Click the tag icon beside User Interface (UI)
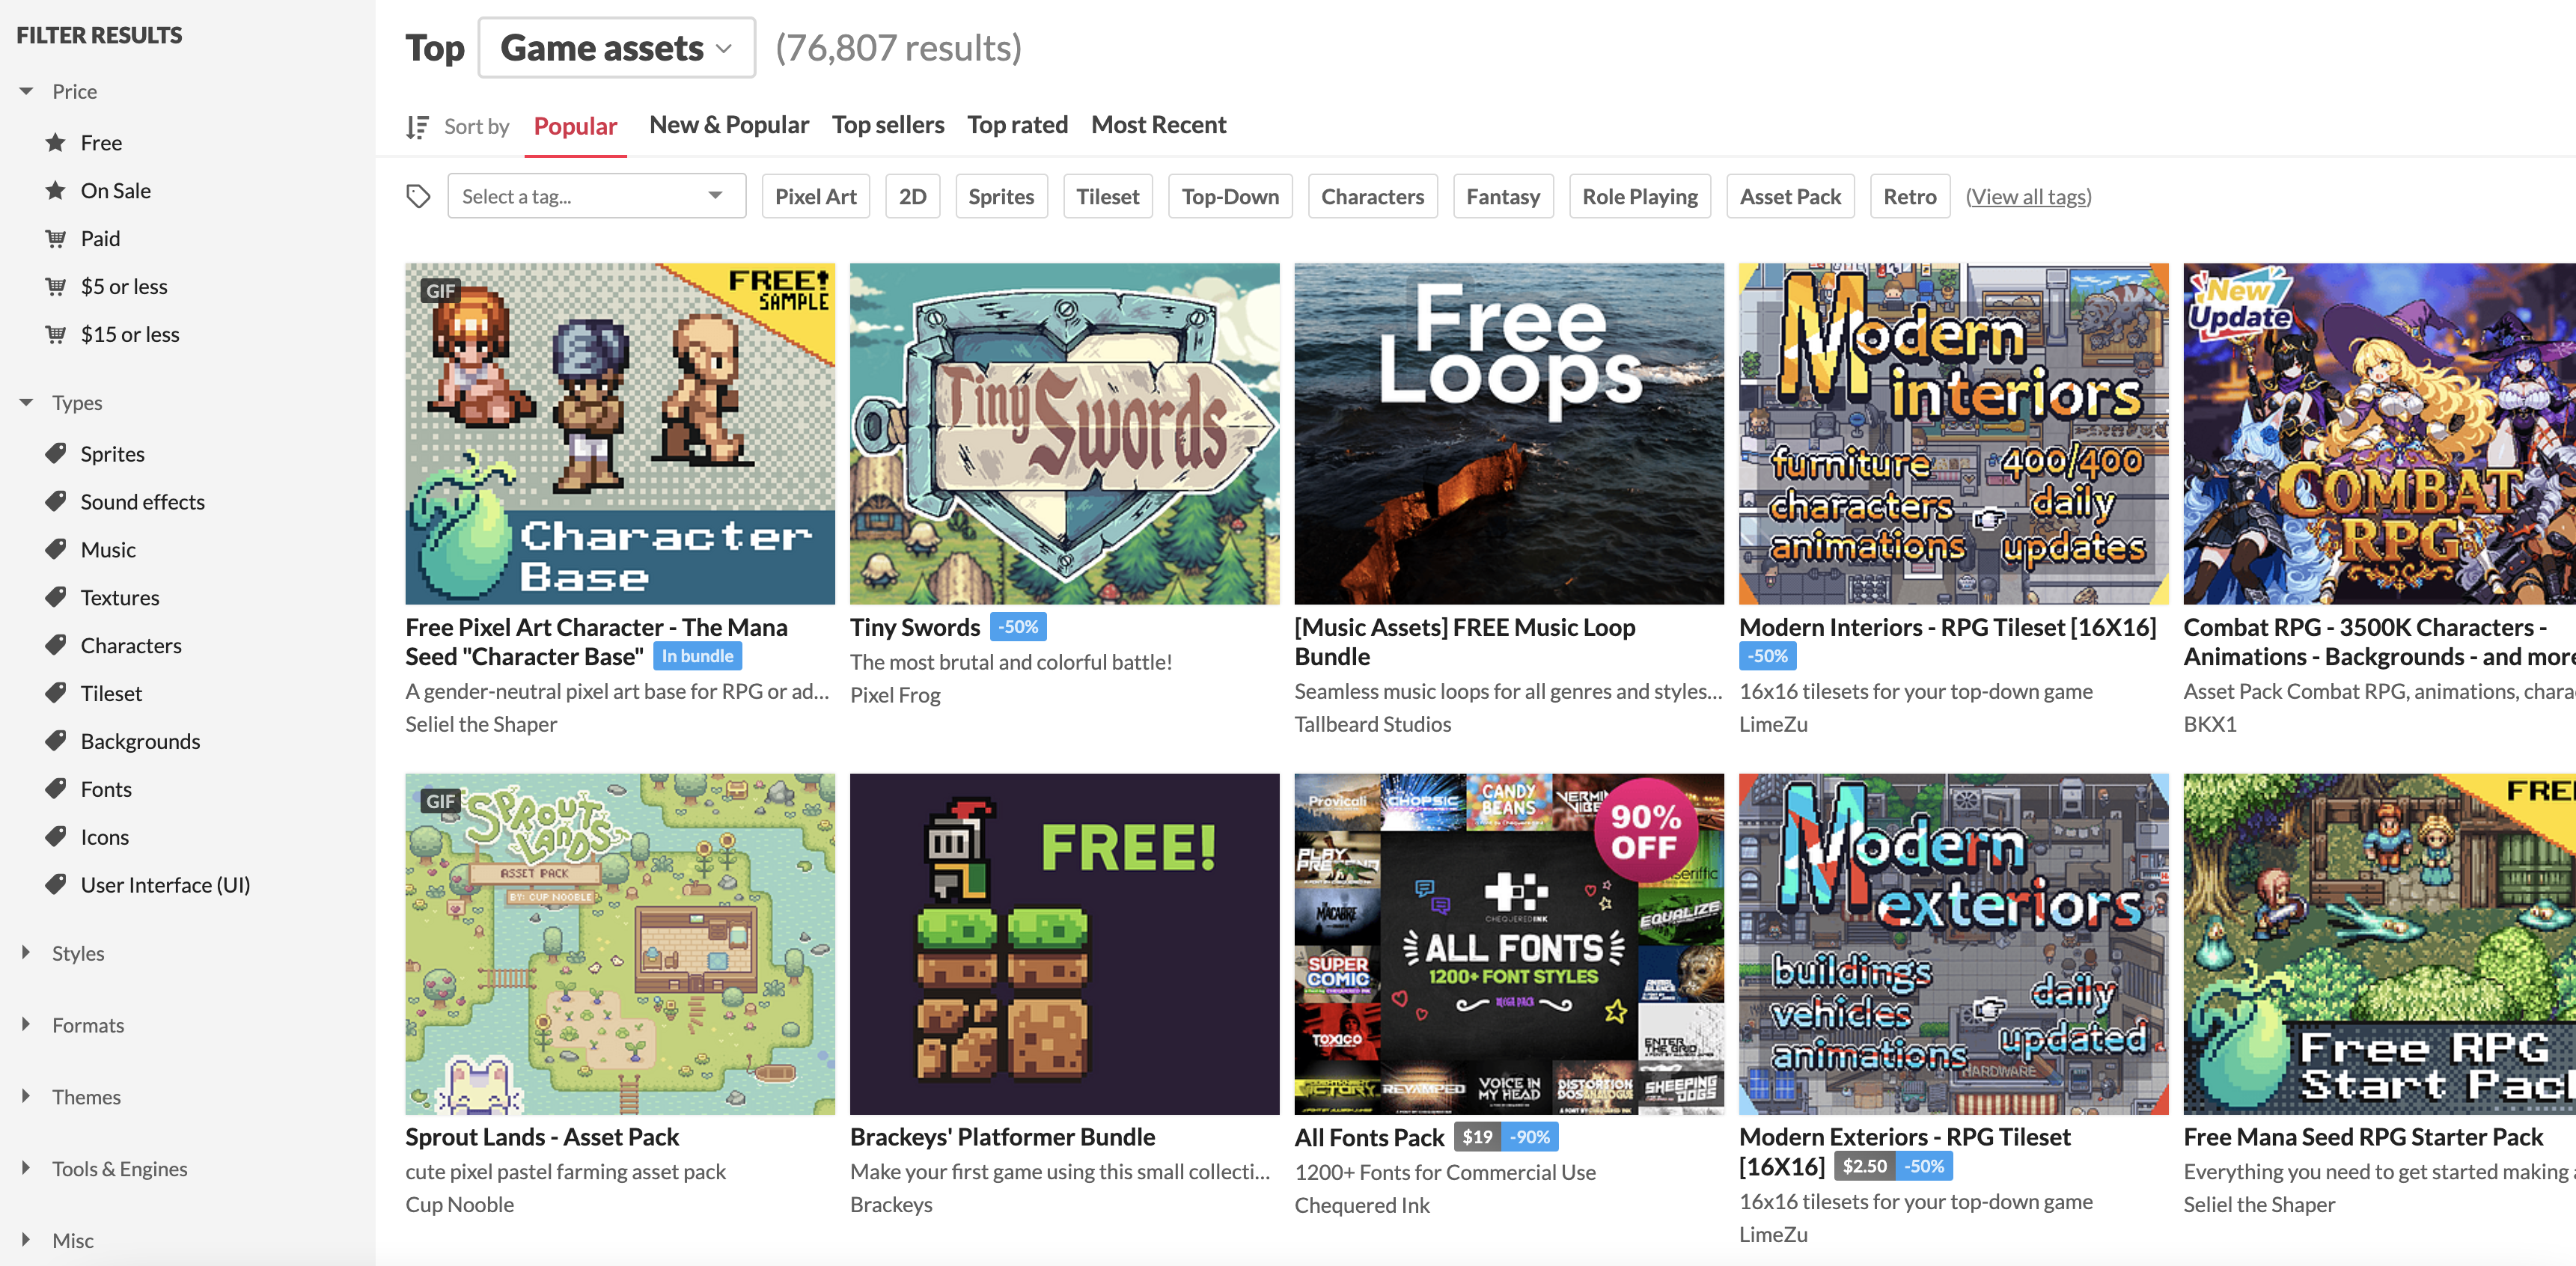Viewport: 2576px width, 1266px height. [x=56, y=885]
